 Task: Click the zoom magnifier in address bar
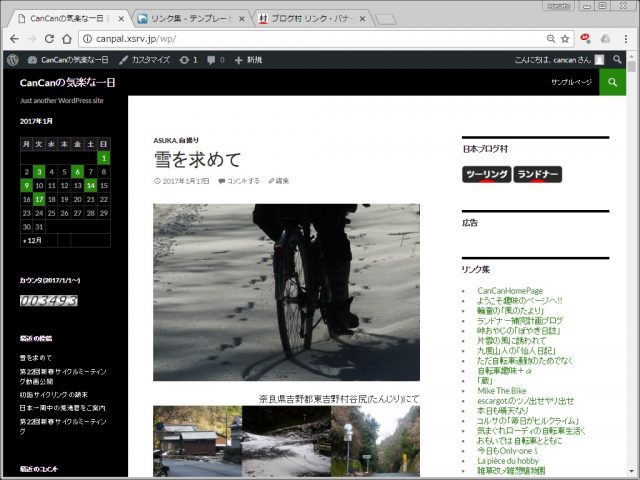551,39
